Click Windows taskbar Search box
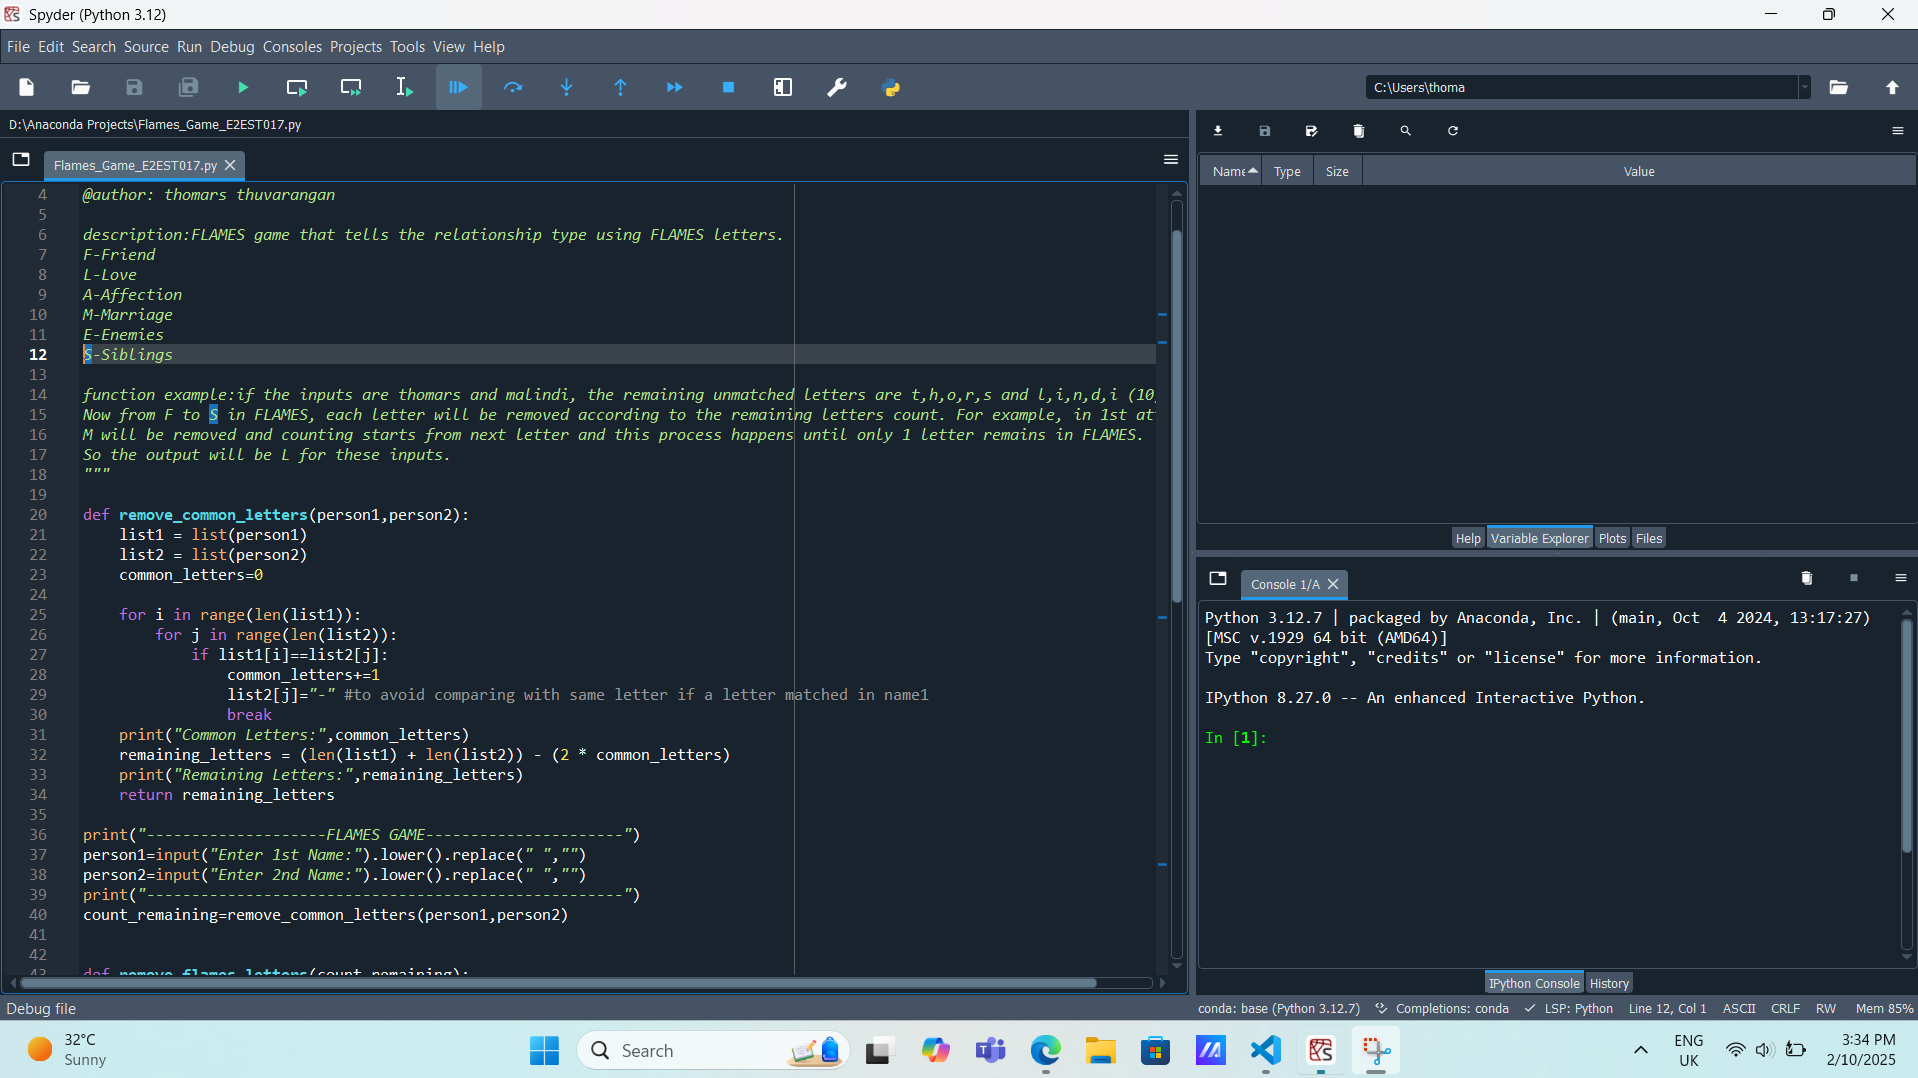 point(713,1051)
